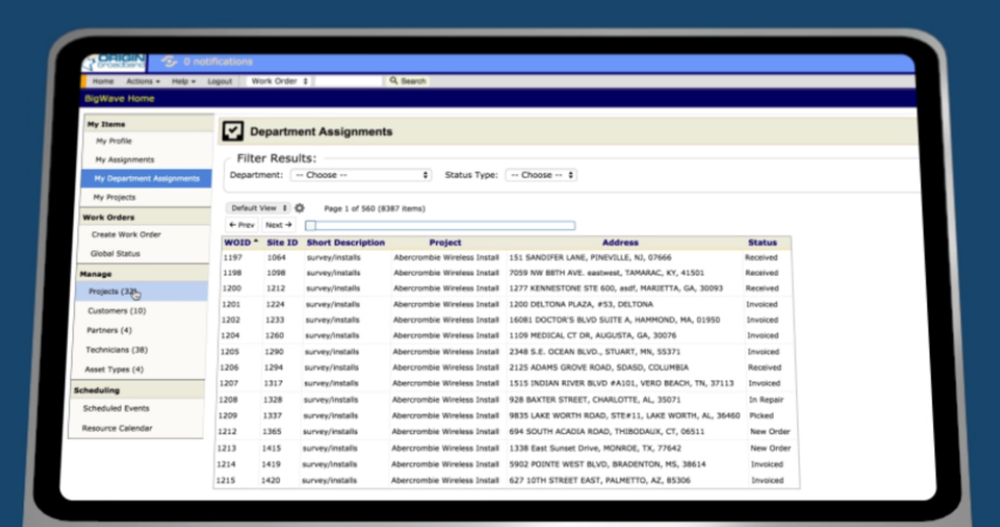This screenshot has height=527, width=1000.
Task: Click address '1515 INDIAN RIVER BLVD'
Action: pyautogui.click(x=621, y=383)
